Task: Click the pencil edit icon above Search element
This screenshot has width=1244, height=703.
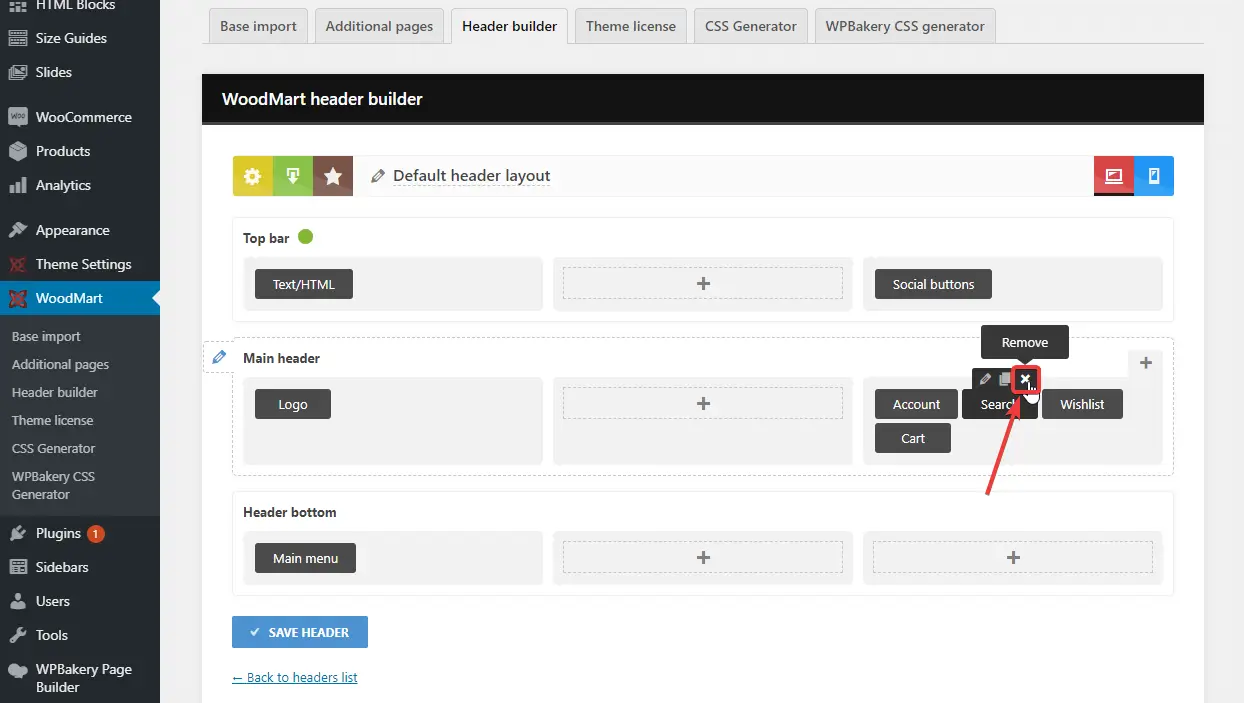Action: tap(985, 379)
